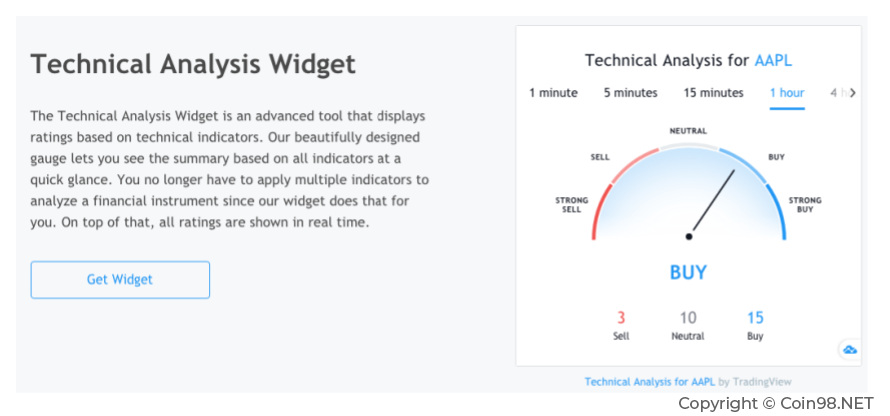The image size is (890, 416).
Task: Open the Technical Analysis for AAPL footer link
Action: (x=649, y=382)
